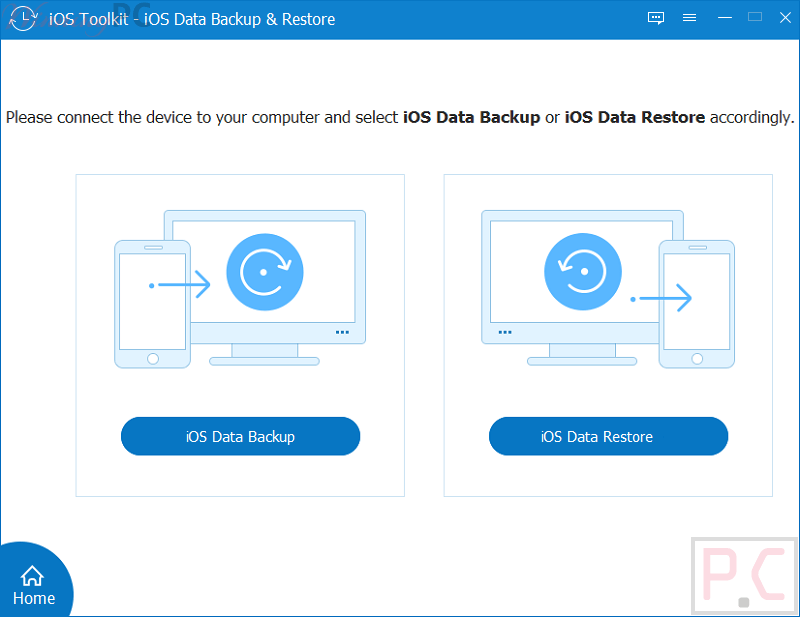Image resolution: width=800 pixels, height=617 pixels.
Task: Click the iOS Data Restore button
Action: [x=608, y=436]
